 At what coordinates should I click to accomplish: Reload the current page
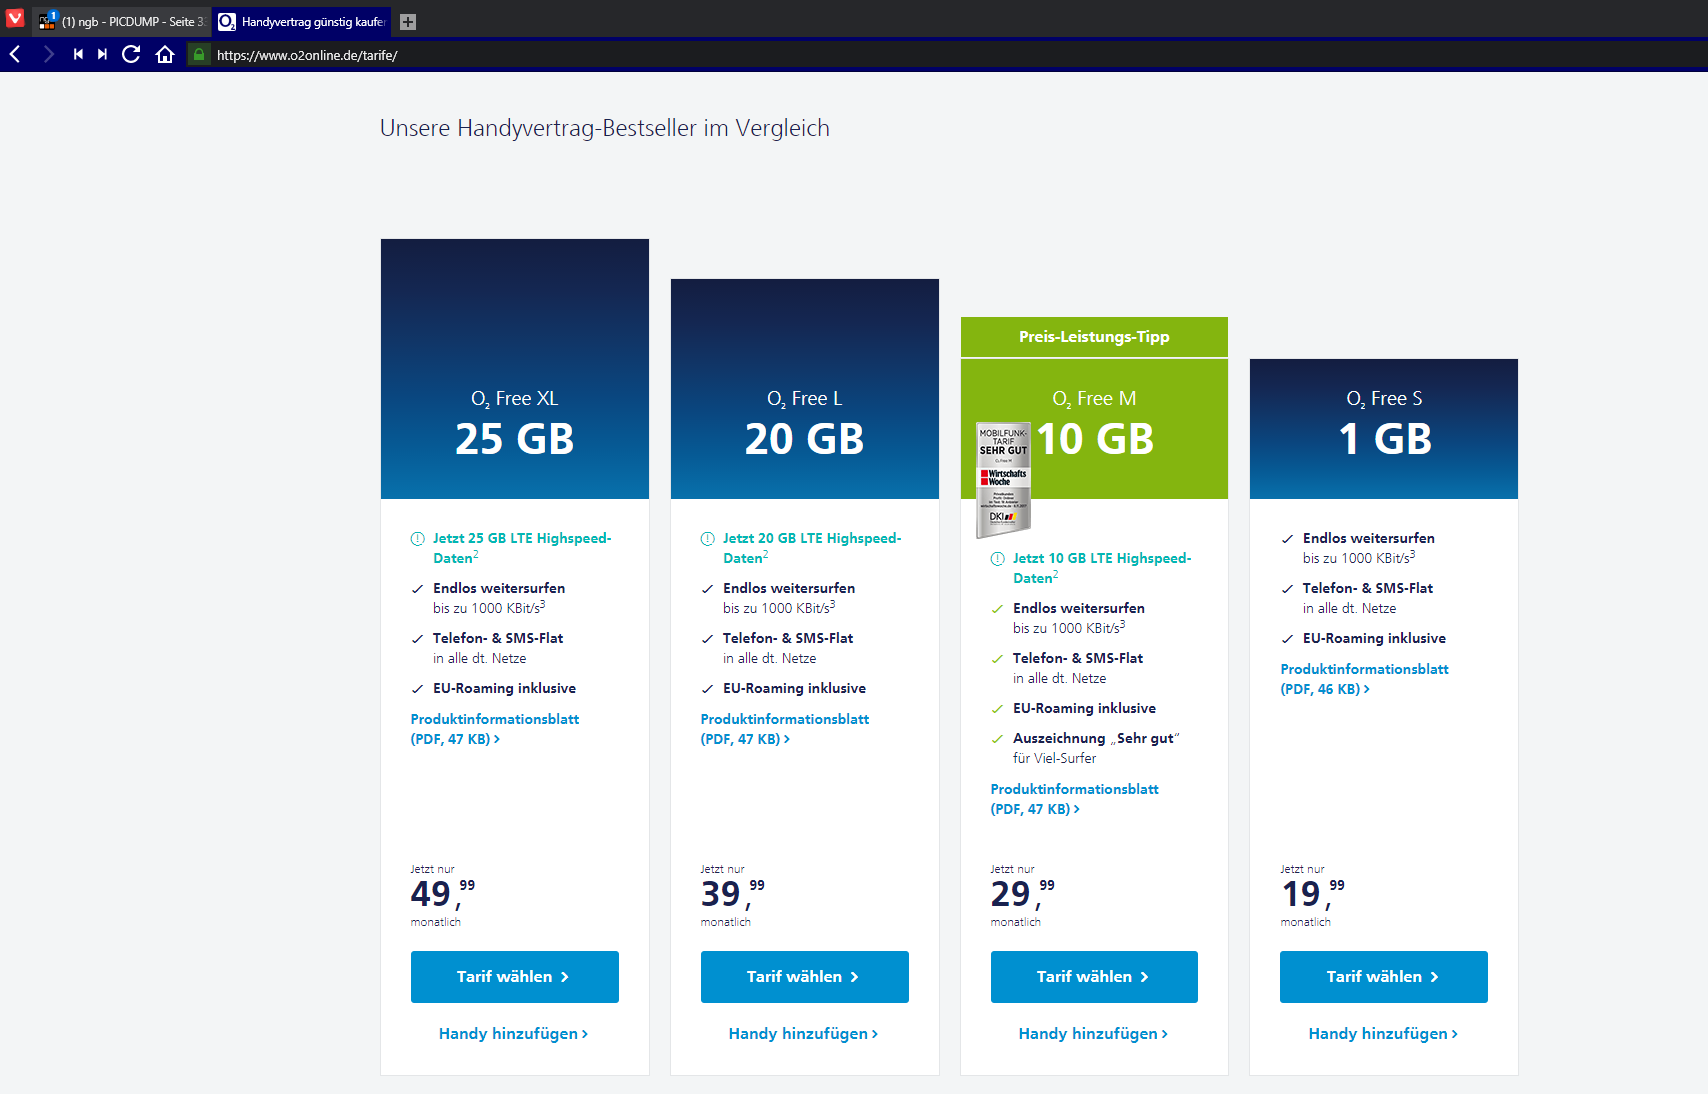pos(131,54)
